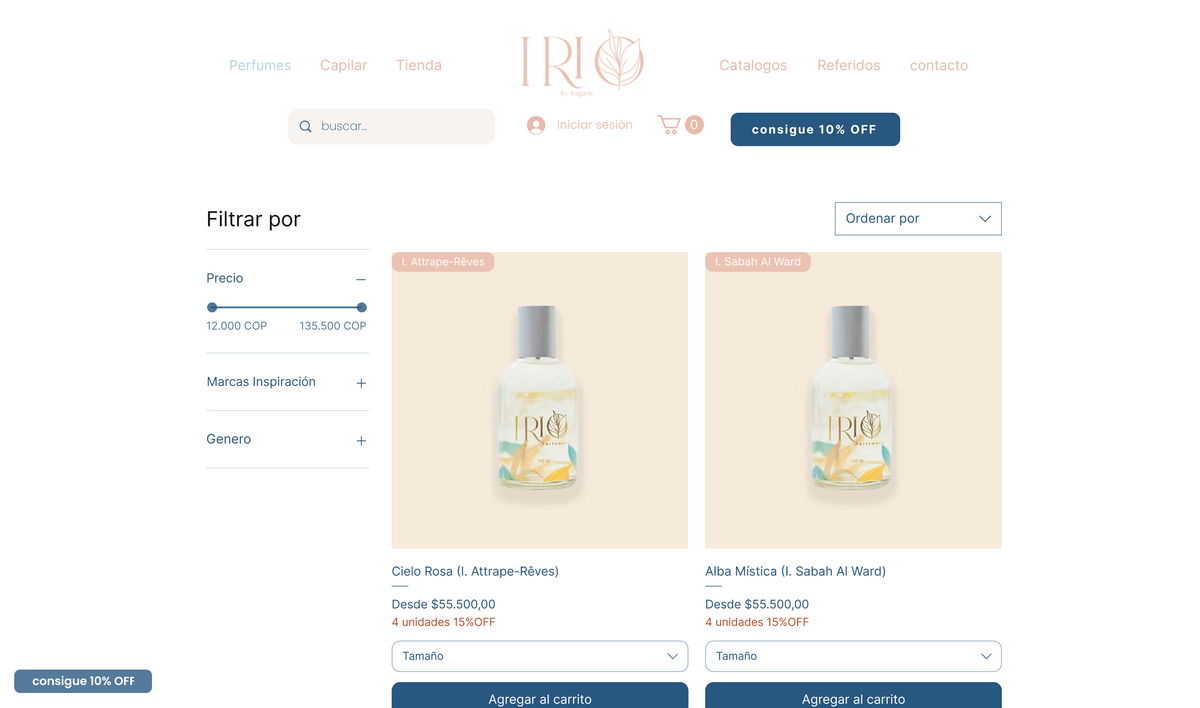The image size is (1200, 708).
Task: Open the Perfumes menu item
Action: click(x=260, y=65)
